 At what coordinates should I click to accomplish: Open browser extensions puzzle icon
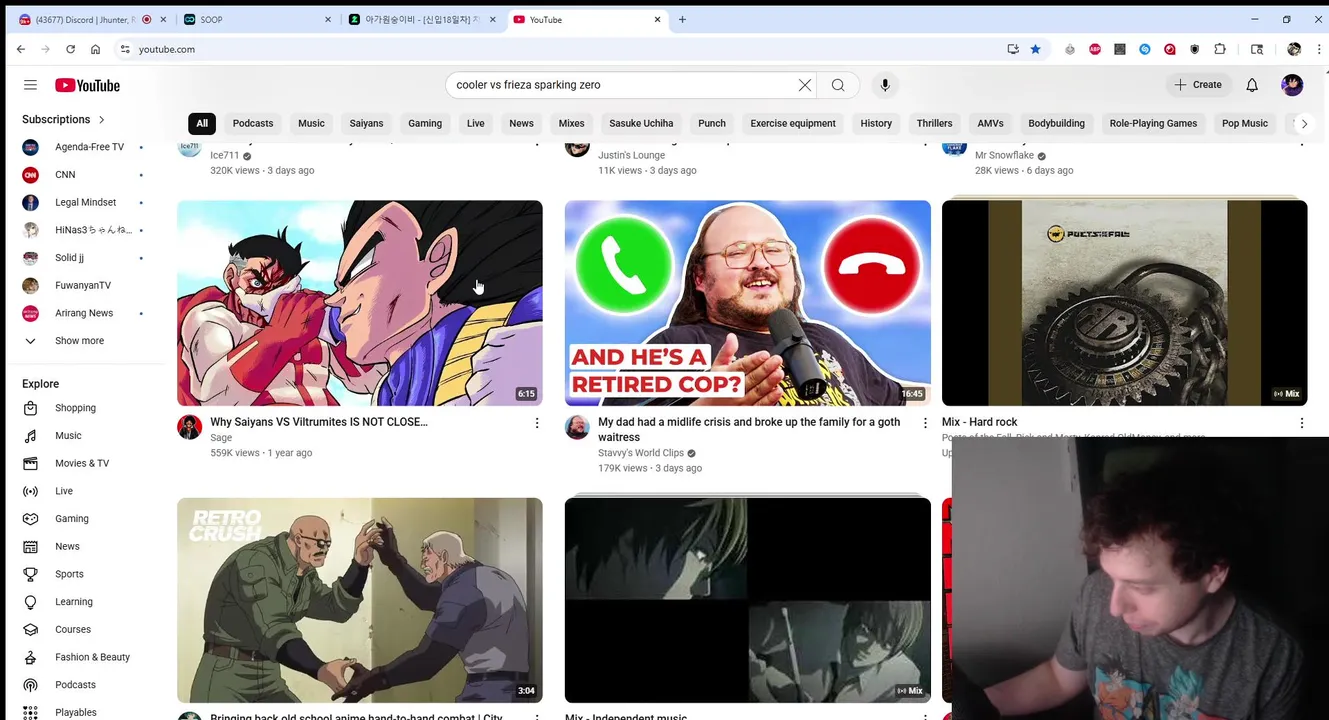click(x=1219, y=49)
